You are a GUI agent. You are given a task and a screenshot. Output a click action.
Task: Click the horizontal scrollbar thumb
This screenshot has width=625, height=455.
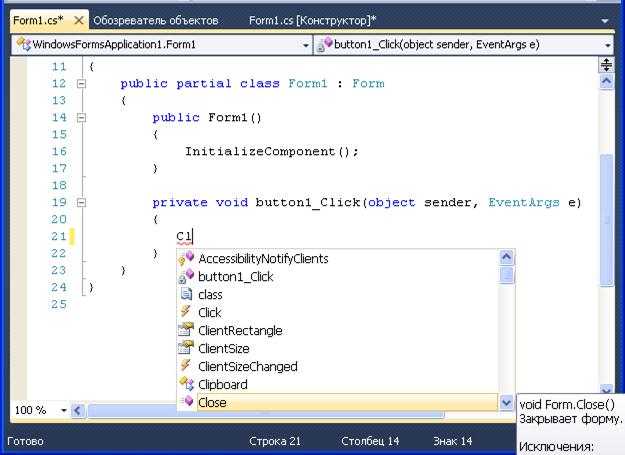[x=266, y=411]
